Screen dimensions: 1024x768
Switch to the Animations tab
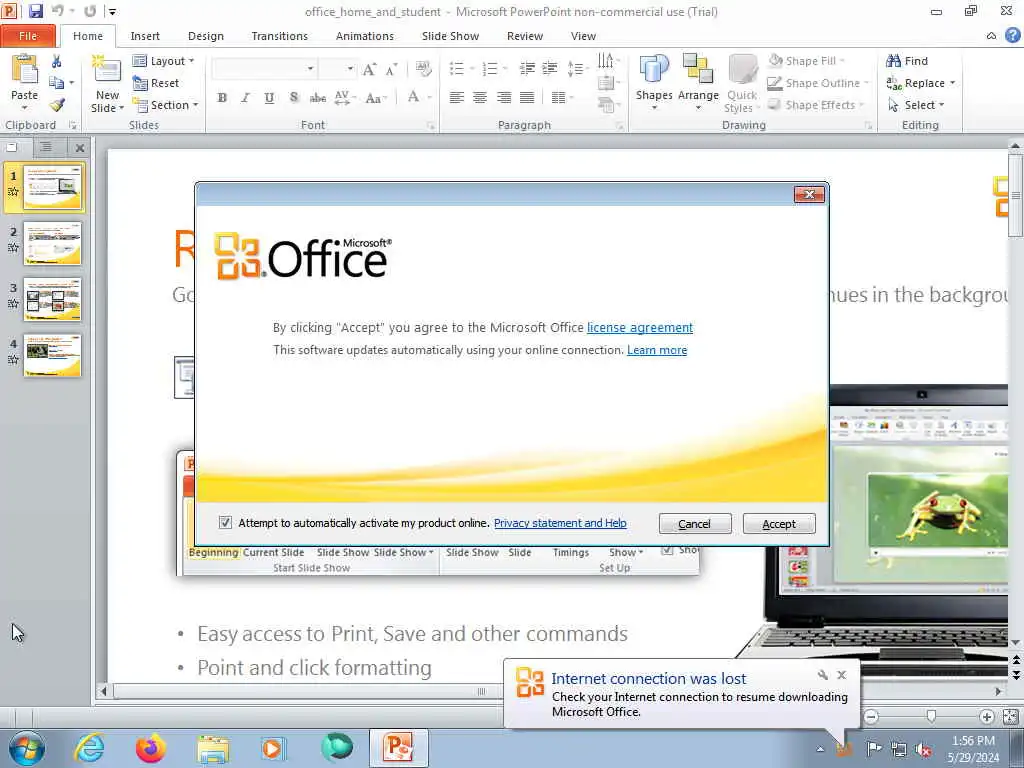click(364, 36)
